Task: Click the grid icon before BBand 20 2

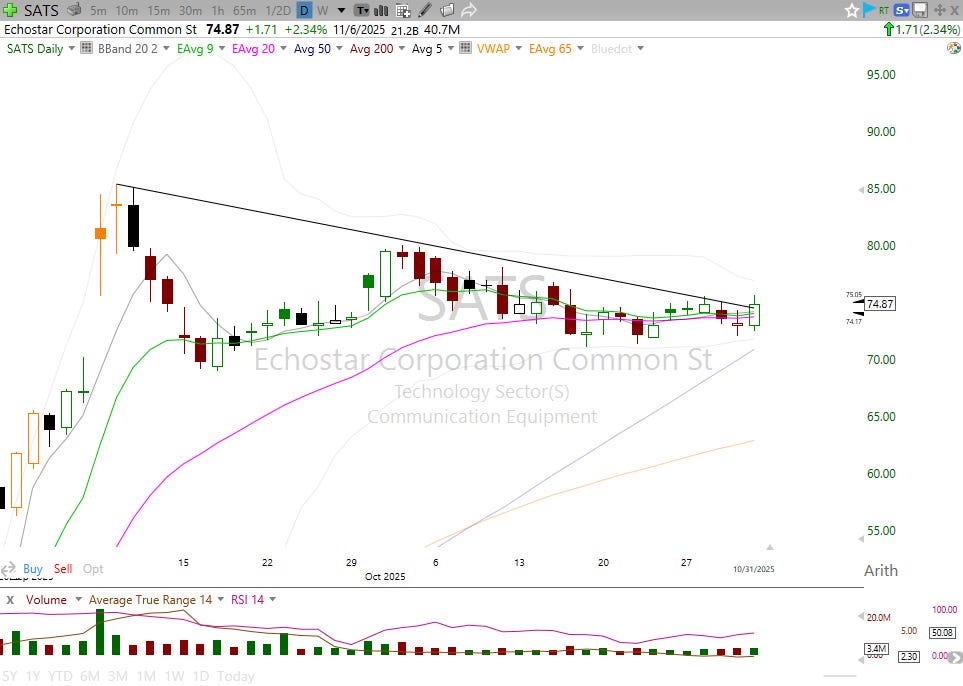Action: [x=87, y=48]
